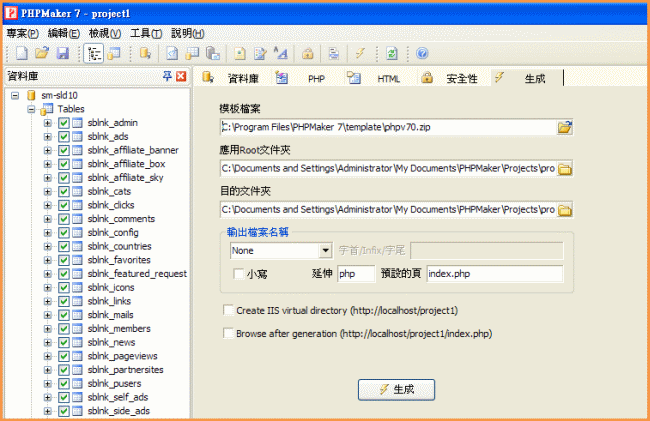Click the code page icon in the toolbar
The width and height of the screenshot is (650, 421).
(x=172, y=53)
